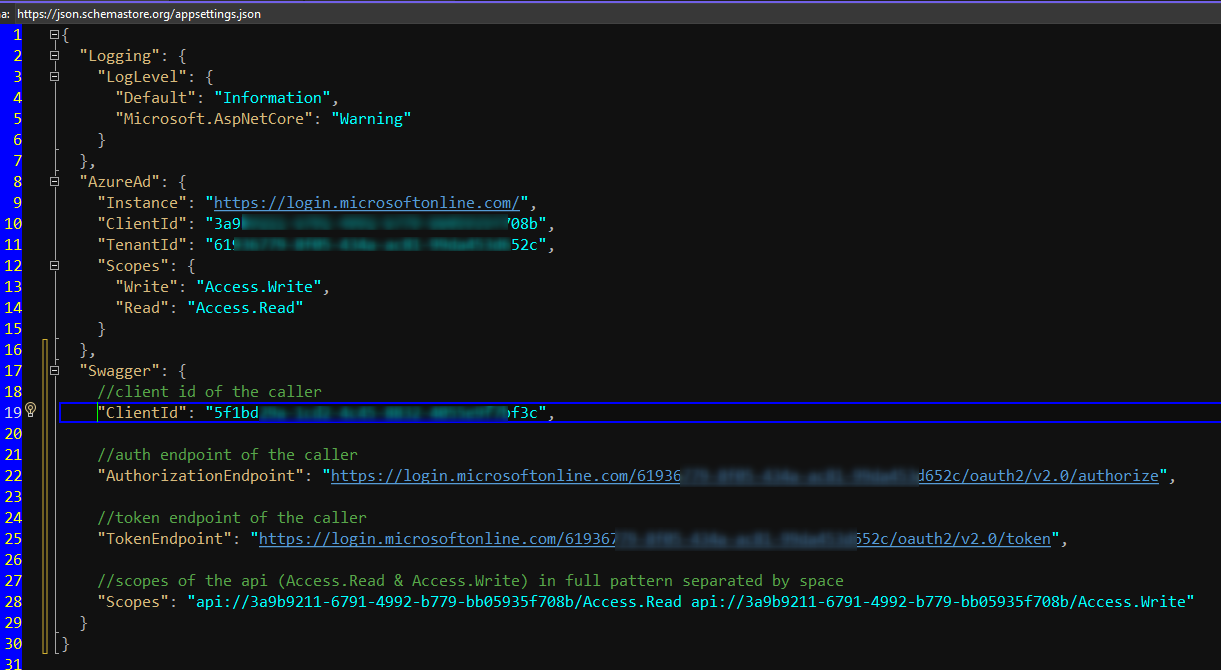Image resolution: width=1221 pixels, height=670 pixels.
Task: Collapse the "Logging" section
Action: point(55,56)
